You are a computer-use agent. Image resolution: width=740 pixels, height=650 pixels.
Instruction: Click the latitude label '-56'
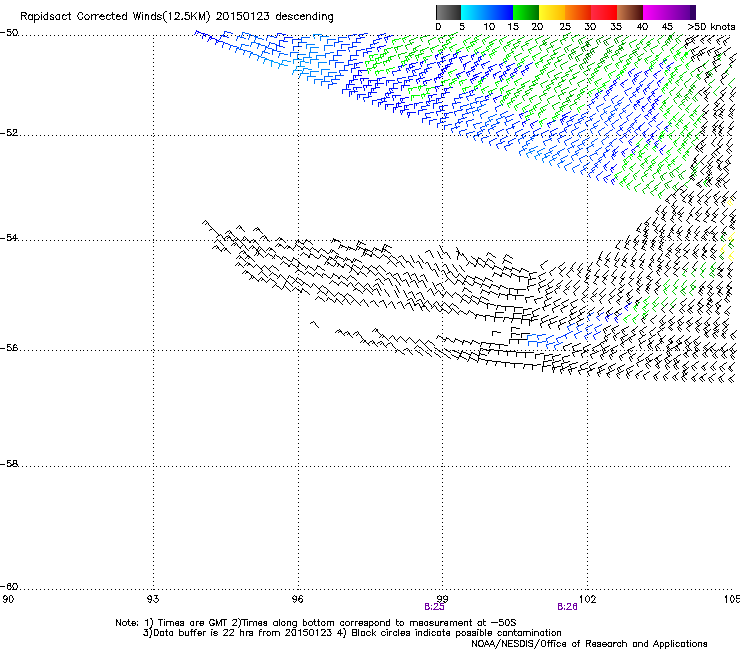click(x=9, y=348)
